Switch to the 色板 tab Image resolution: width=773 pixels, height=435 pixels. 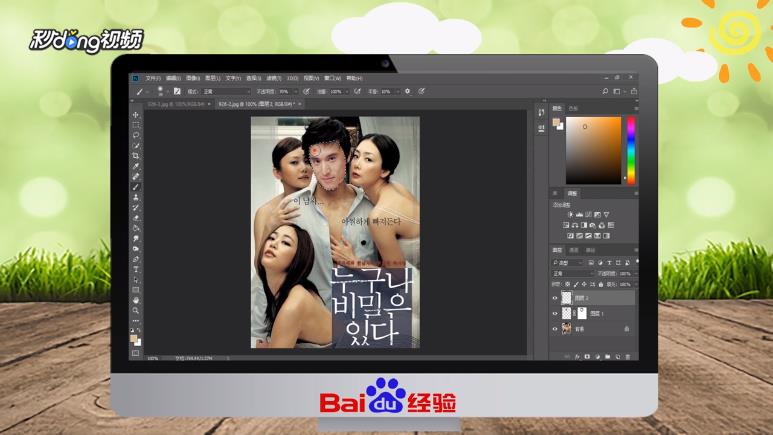click(573, 108)
